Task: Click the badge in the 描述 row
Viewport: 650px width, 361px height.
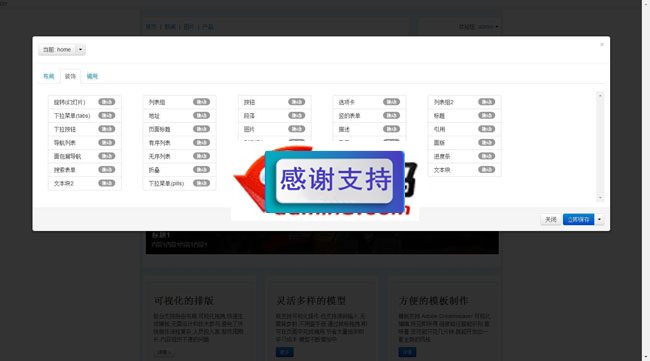Action: [x=391, y=129]
